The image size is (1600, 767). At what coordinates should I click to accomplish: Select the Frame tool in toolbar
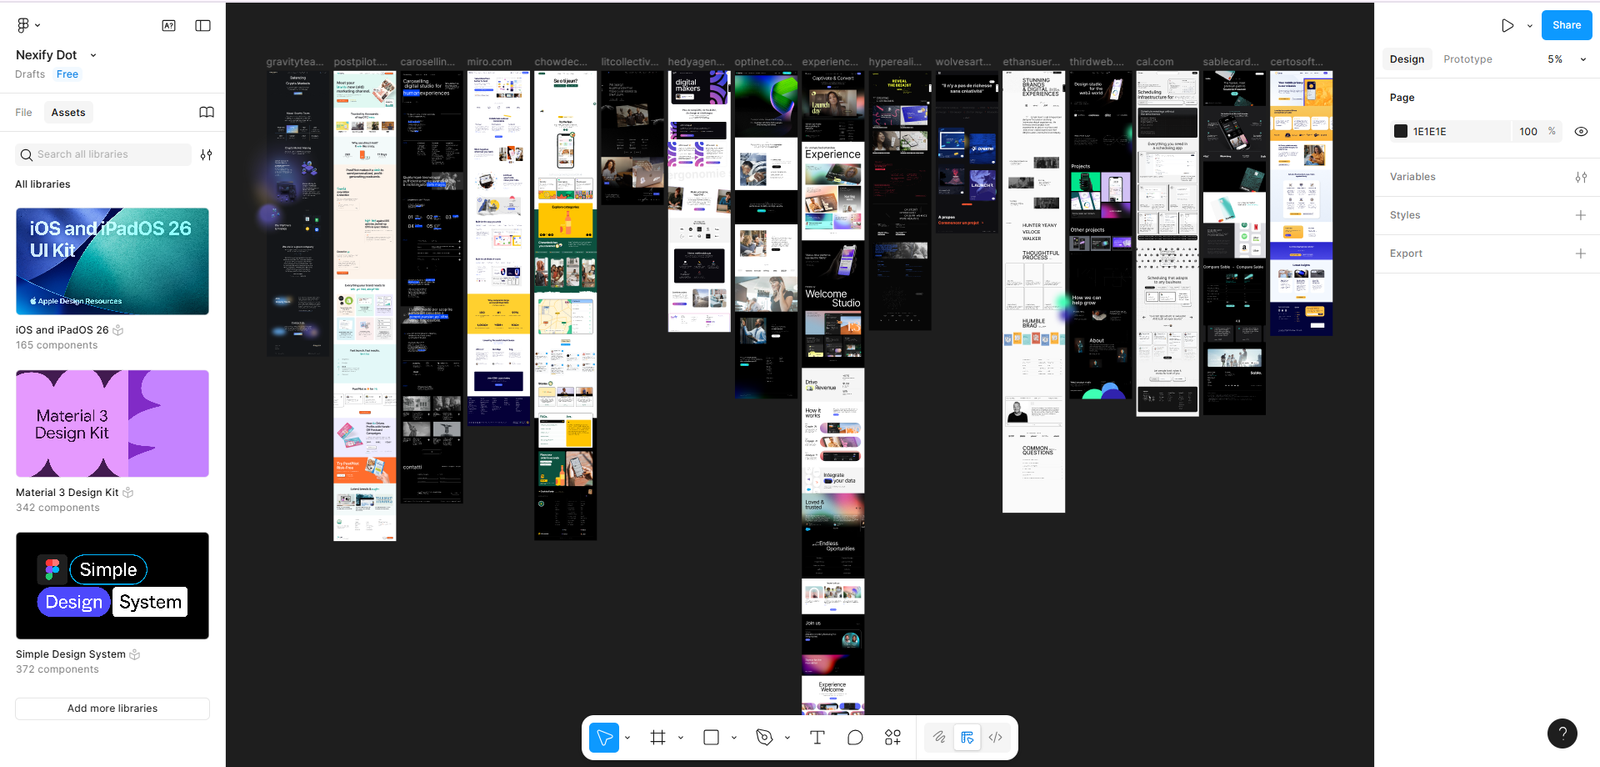657,738
